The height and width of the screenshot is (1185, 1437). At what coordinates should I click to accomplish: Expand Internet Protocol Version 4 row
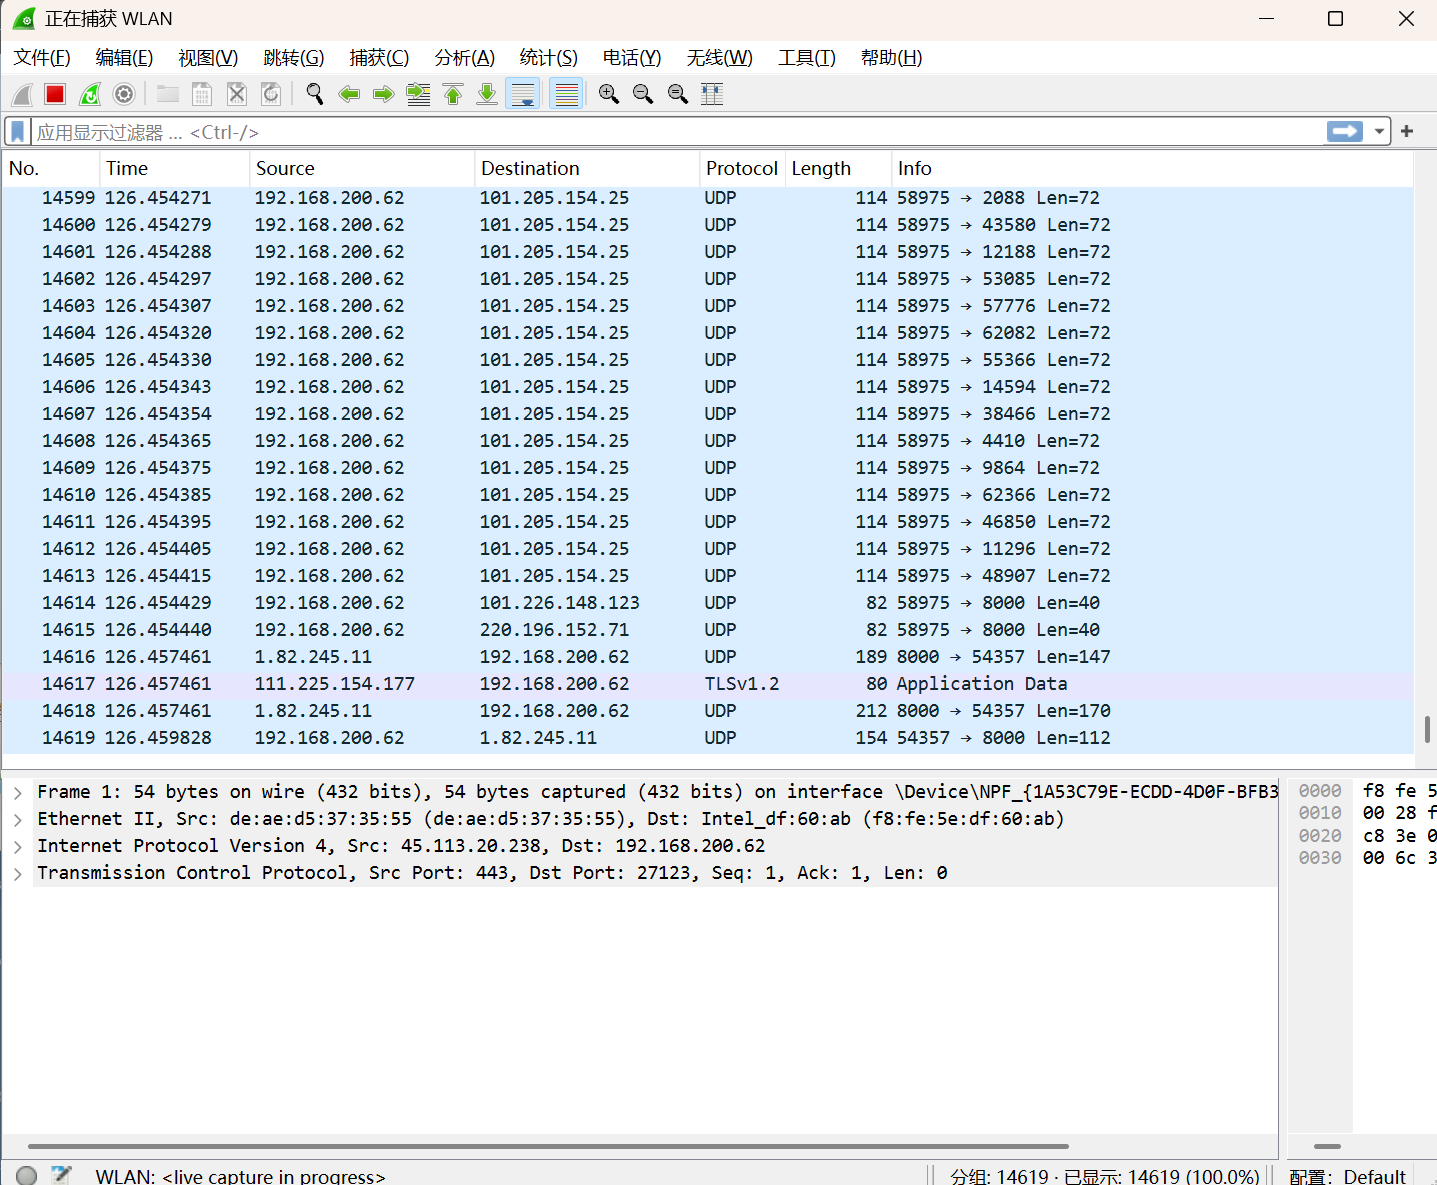click(x=18, y=846)
